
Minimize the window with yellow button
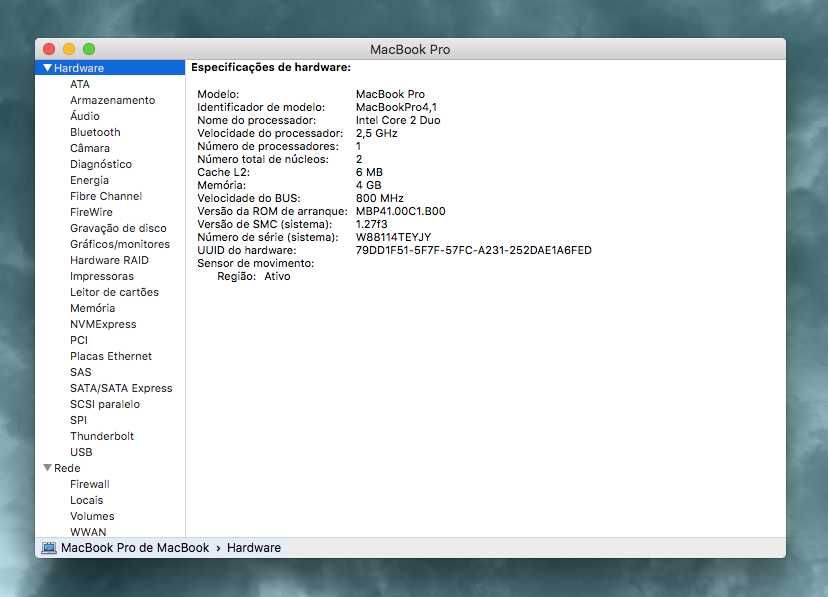point(69,49)
